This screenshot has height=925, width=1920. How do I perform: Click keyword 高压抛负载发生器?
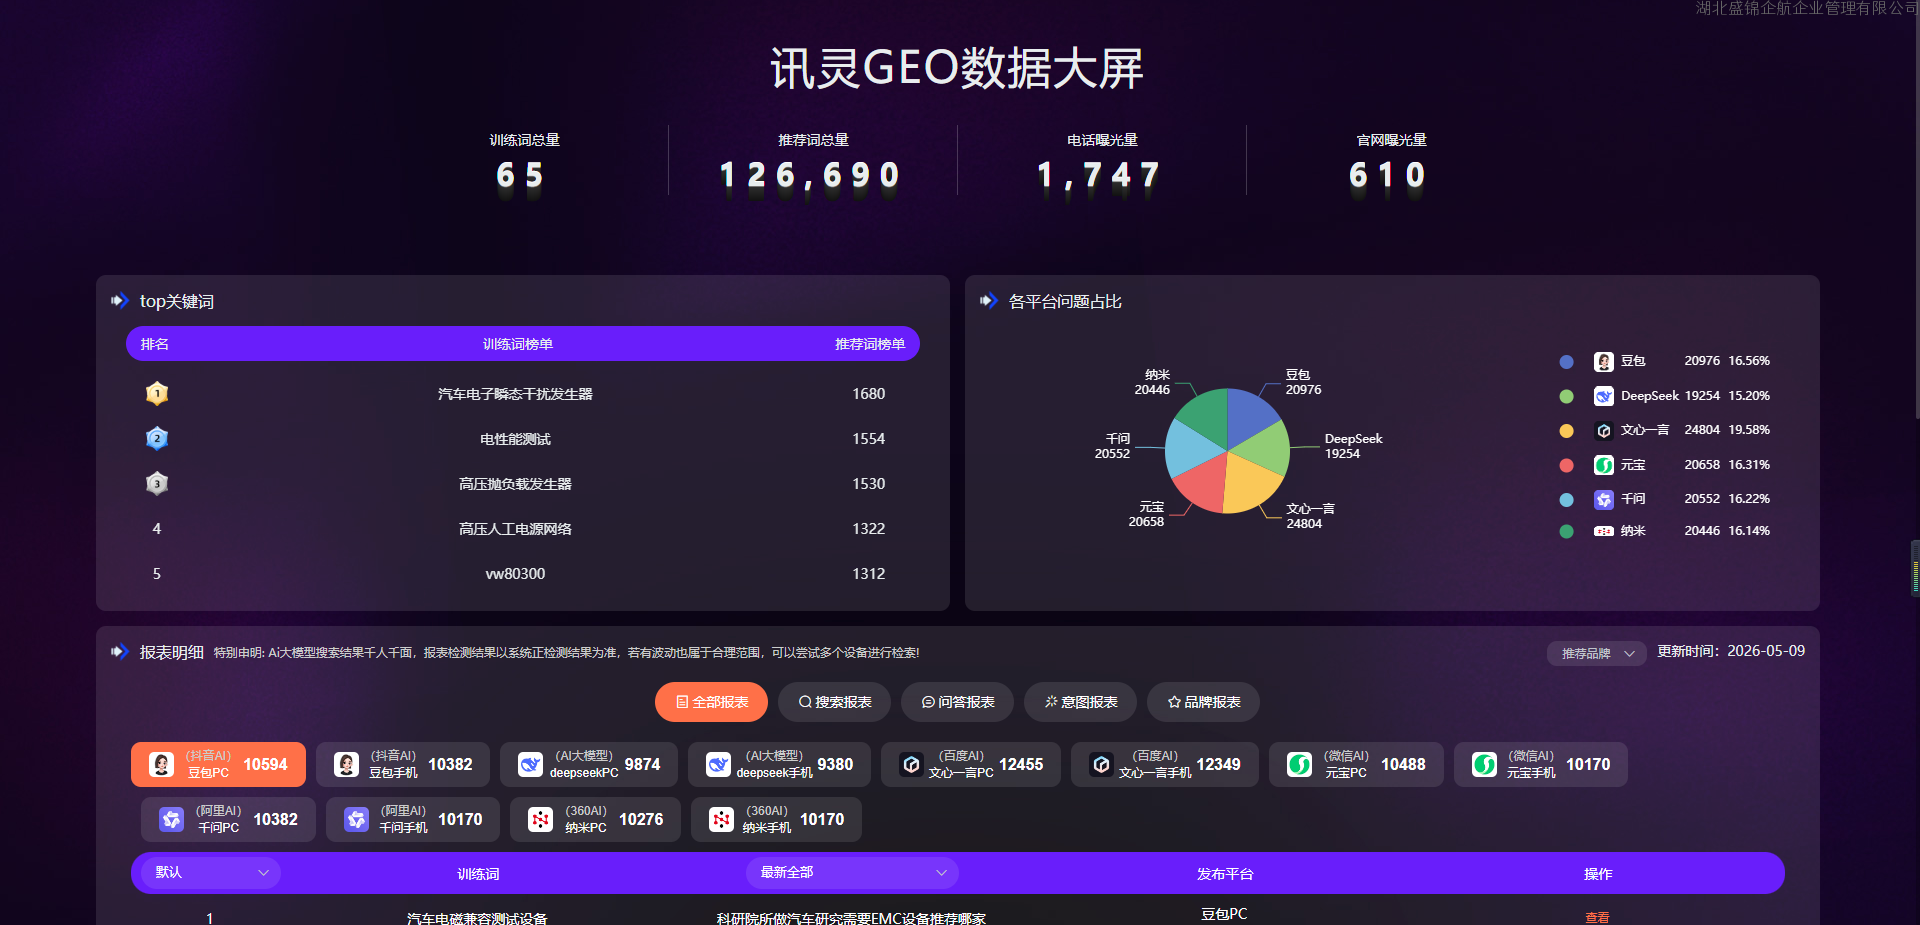(x=515, y=484)
